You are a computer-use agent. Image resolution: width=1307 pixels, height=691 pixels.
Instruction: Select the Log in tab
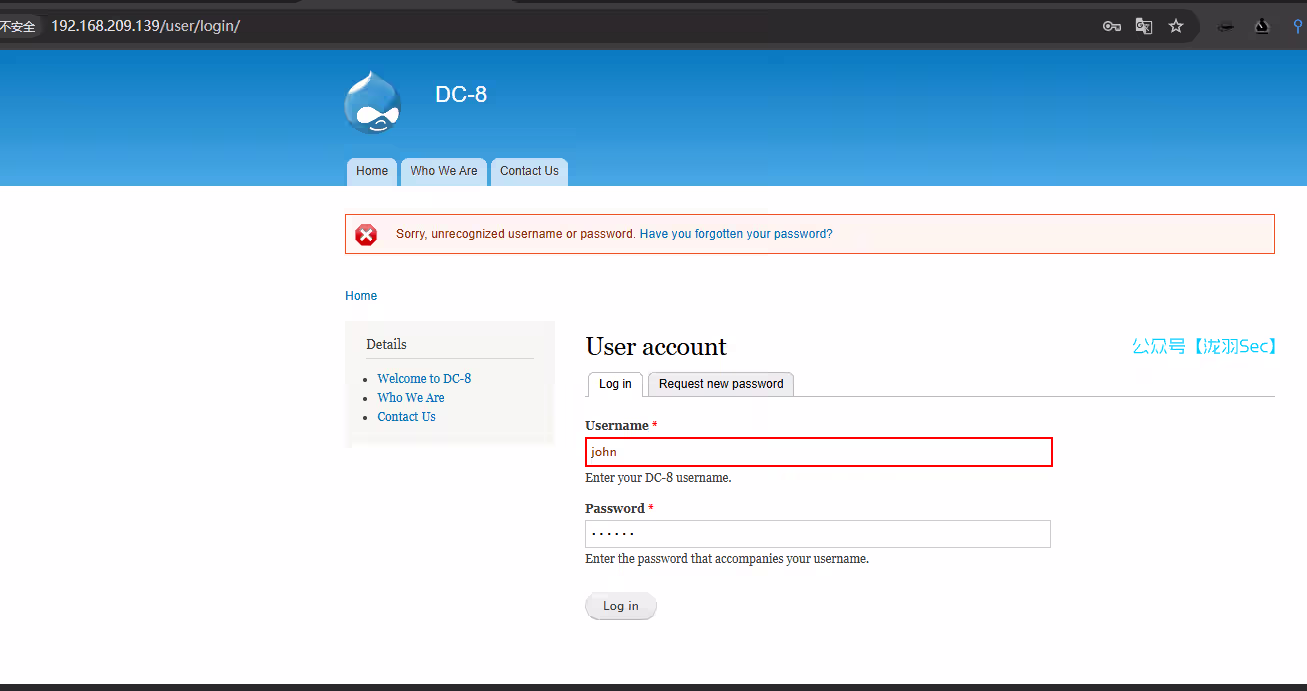(615, 384)
